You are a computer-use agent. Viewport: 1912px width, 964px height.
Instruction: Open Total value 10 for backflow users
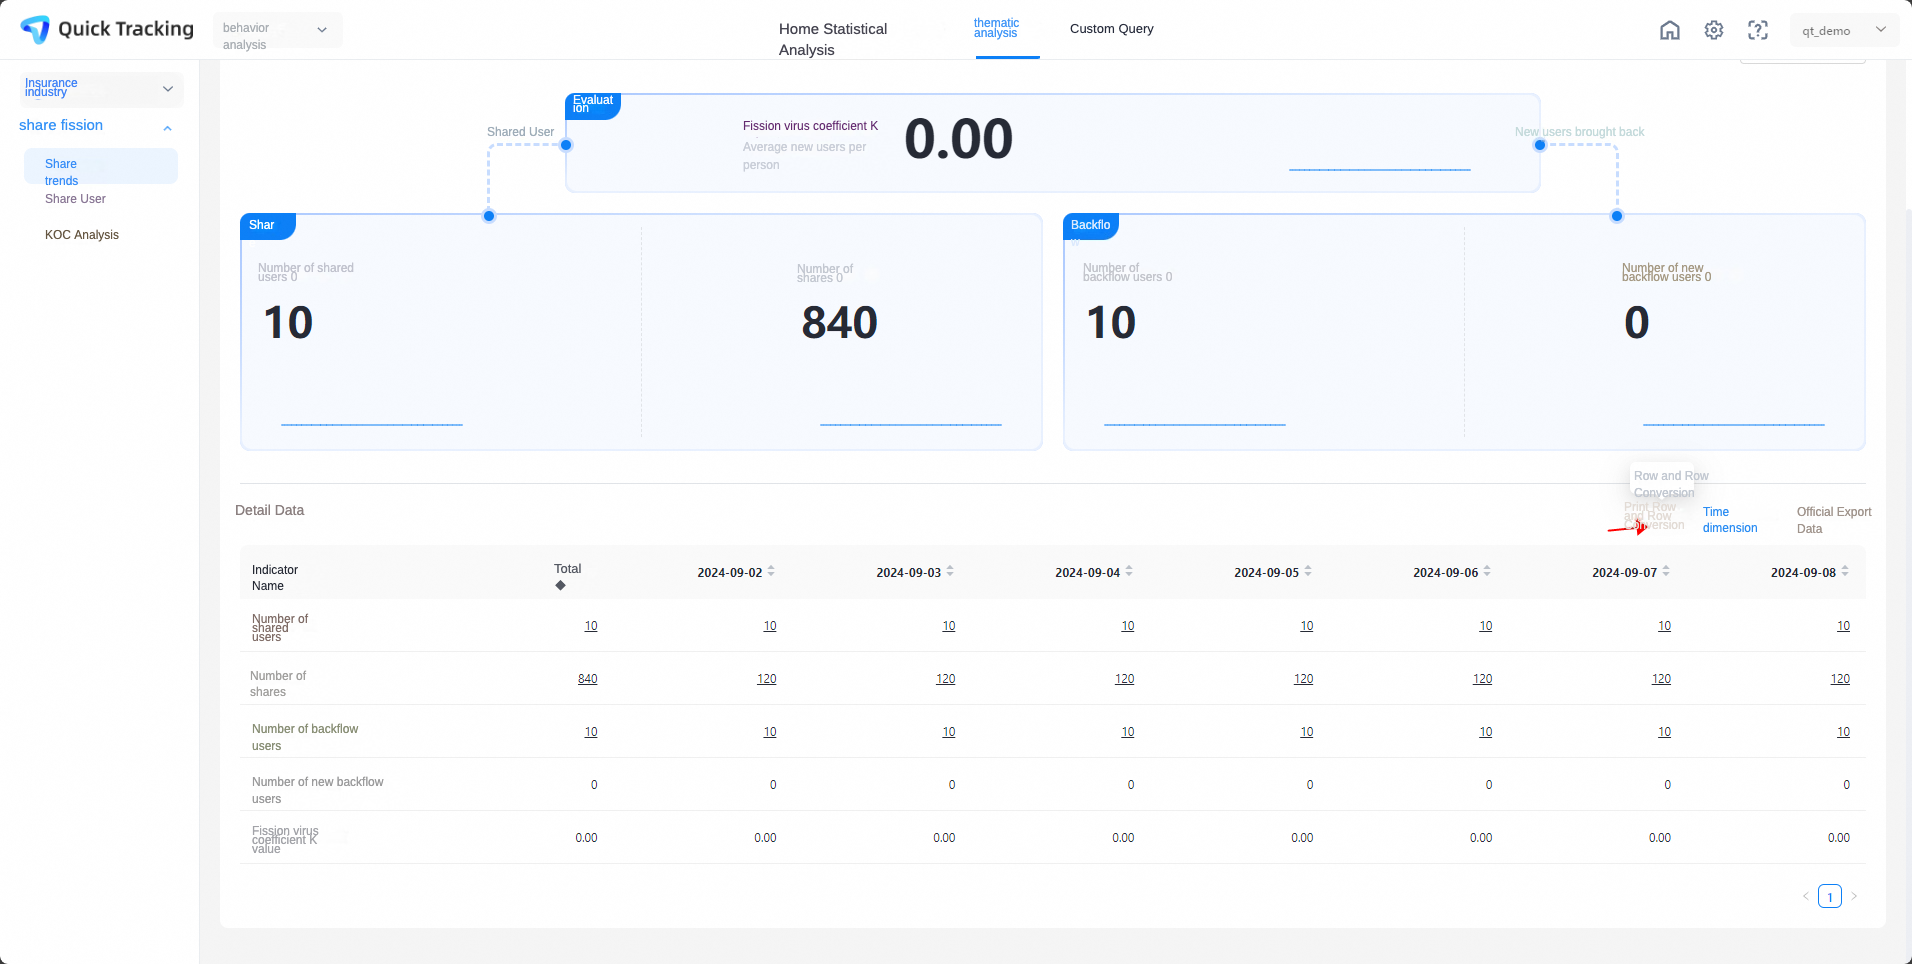point(591,732)
